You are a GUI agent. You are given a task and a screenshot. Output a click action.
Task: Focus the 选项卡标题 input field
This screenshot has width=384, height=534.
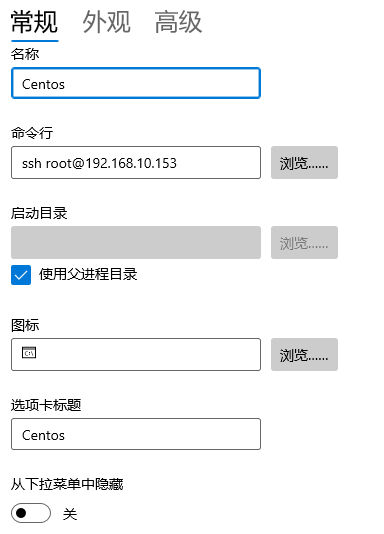tap(136, 434)
